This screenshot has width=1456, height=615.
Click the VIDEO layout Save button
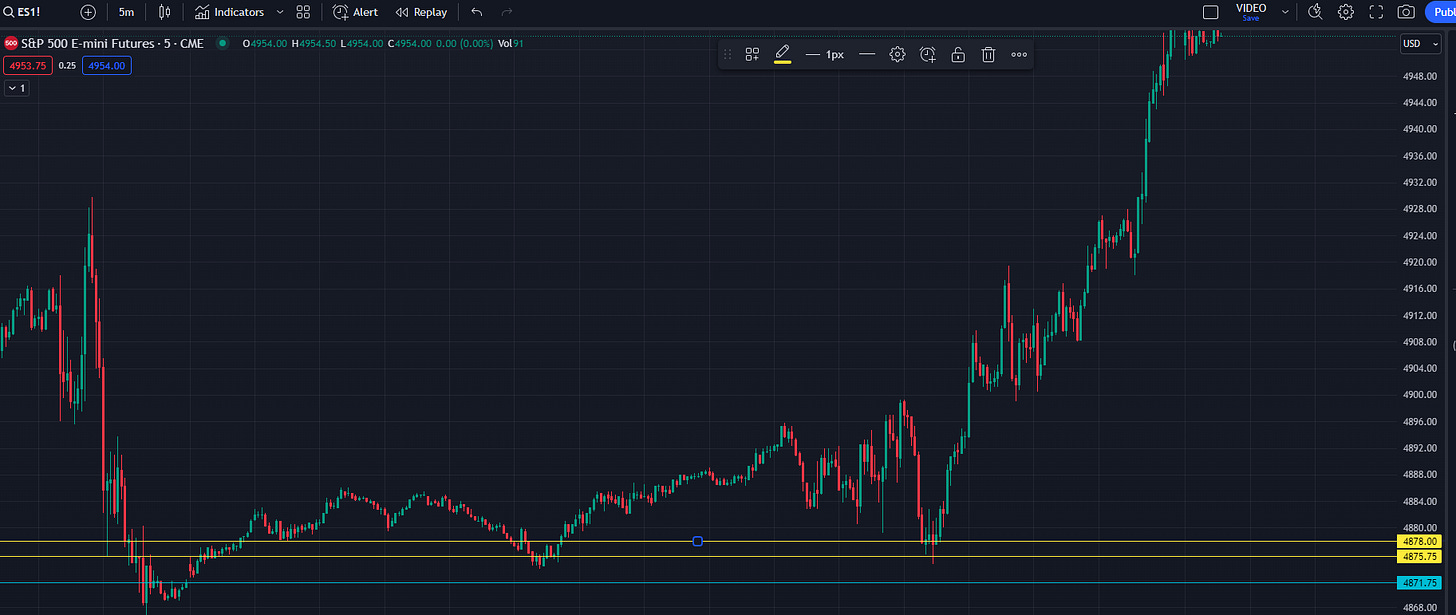coord(1251,18)
